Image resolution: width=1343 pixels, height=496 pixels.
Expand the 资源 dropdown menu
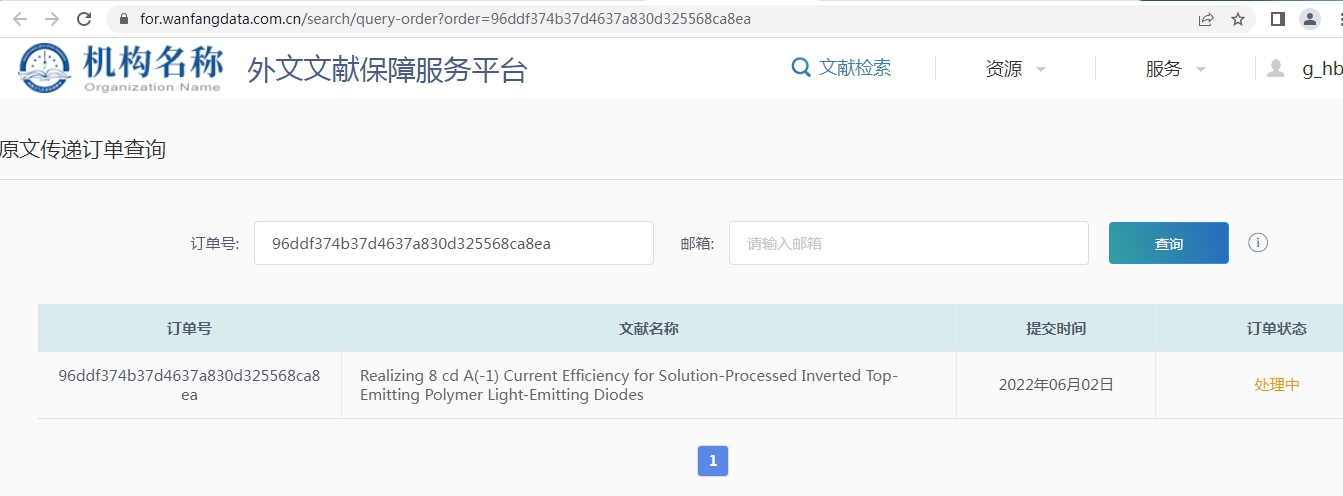(1015, 69)
